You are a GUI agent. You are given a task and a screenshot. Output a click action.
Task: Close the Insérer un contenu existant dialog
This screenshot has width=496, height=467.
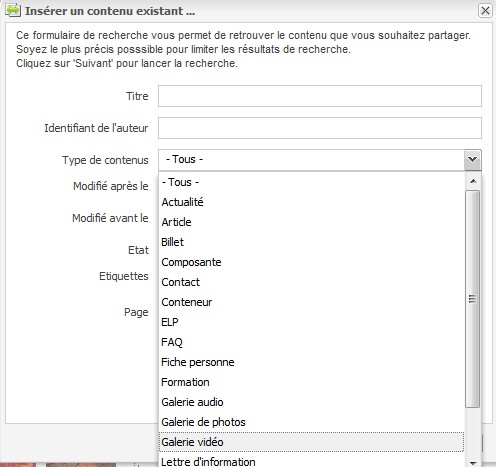tap(485, 10)
